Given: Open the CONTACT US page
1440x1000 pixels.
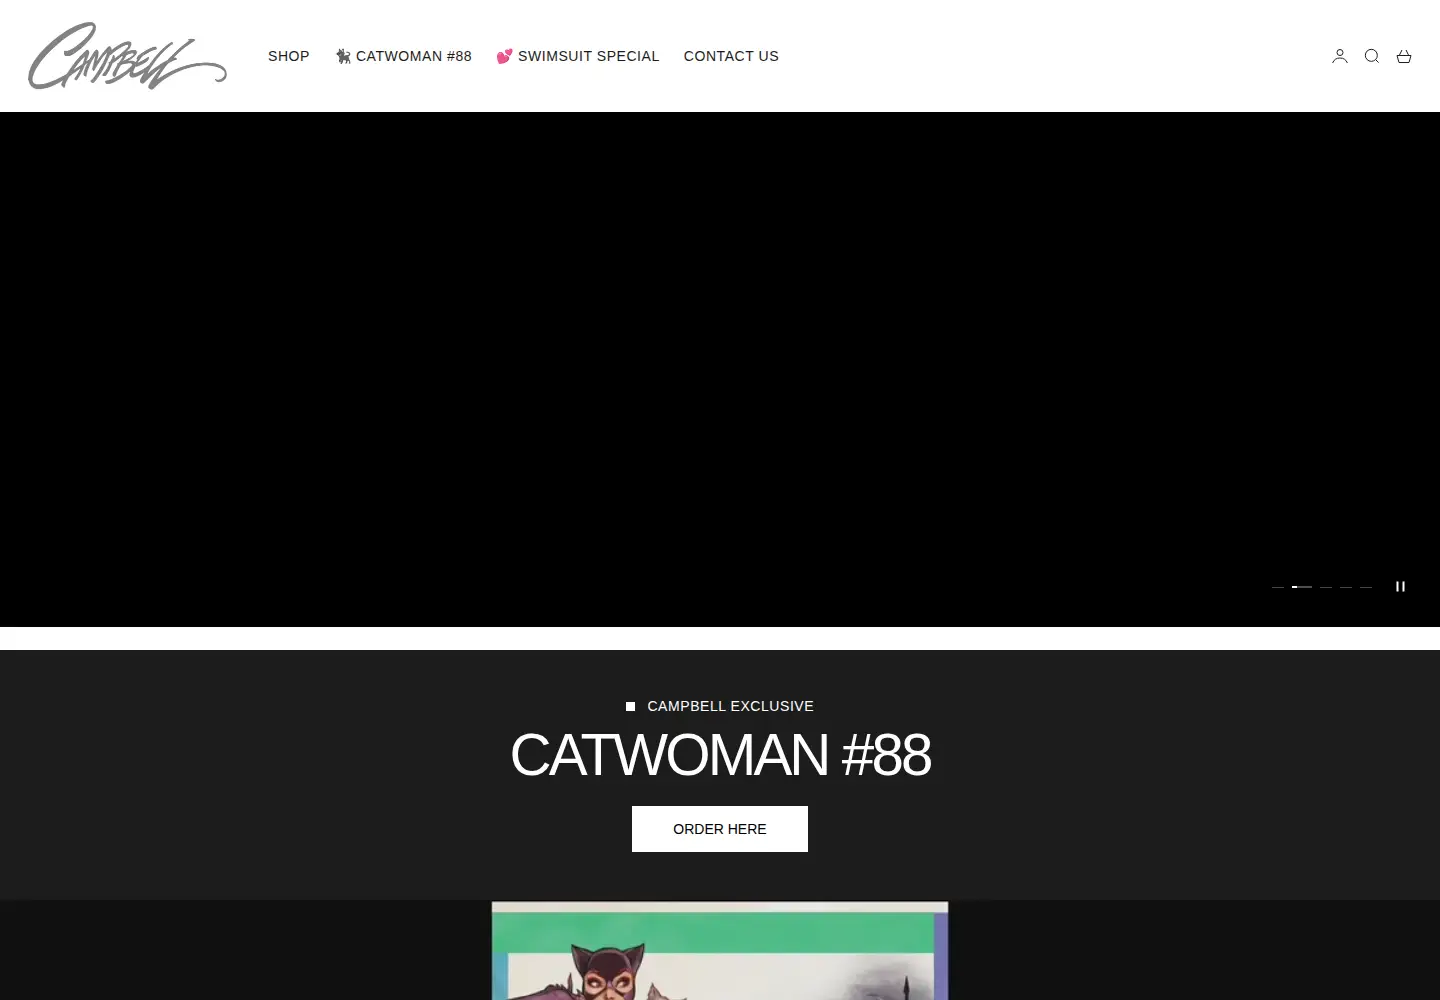Looking at the screenshot, I should (x=731, y=56).
